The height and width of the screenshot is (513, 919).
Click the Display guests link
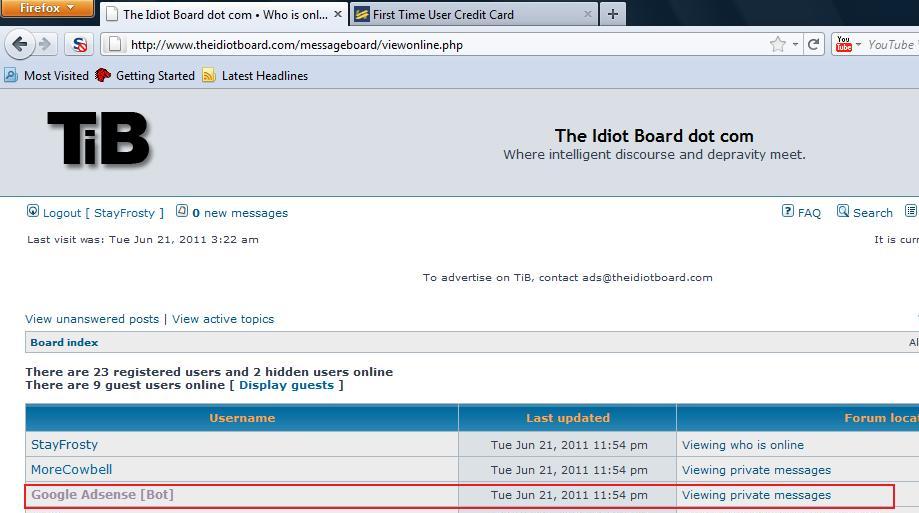point(287,385)
